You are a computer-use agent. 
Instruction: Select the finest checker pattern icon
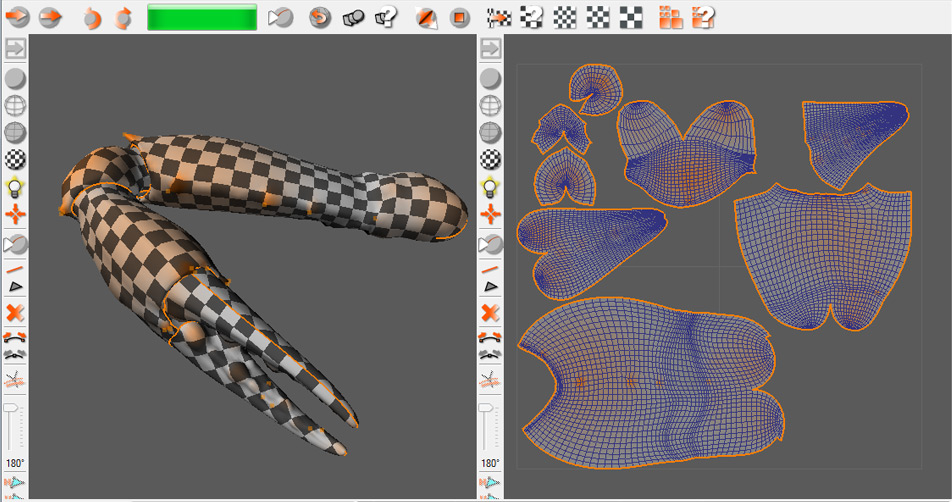click(565, 17)
